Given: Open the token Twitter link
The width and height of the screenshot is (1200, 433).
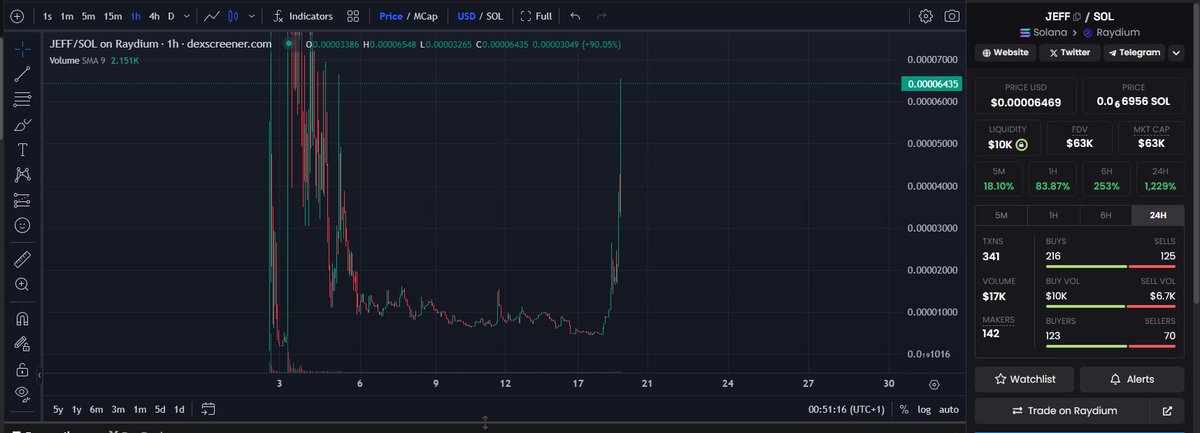Looking at the screenshot, I should click(x=1070, y=52).
